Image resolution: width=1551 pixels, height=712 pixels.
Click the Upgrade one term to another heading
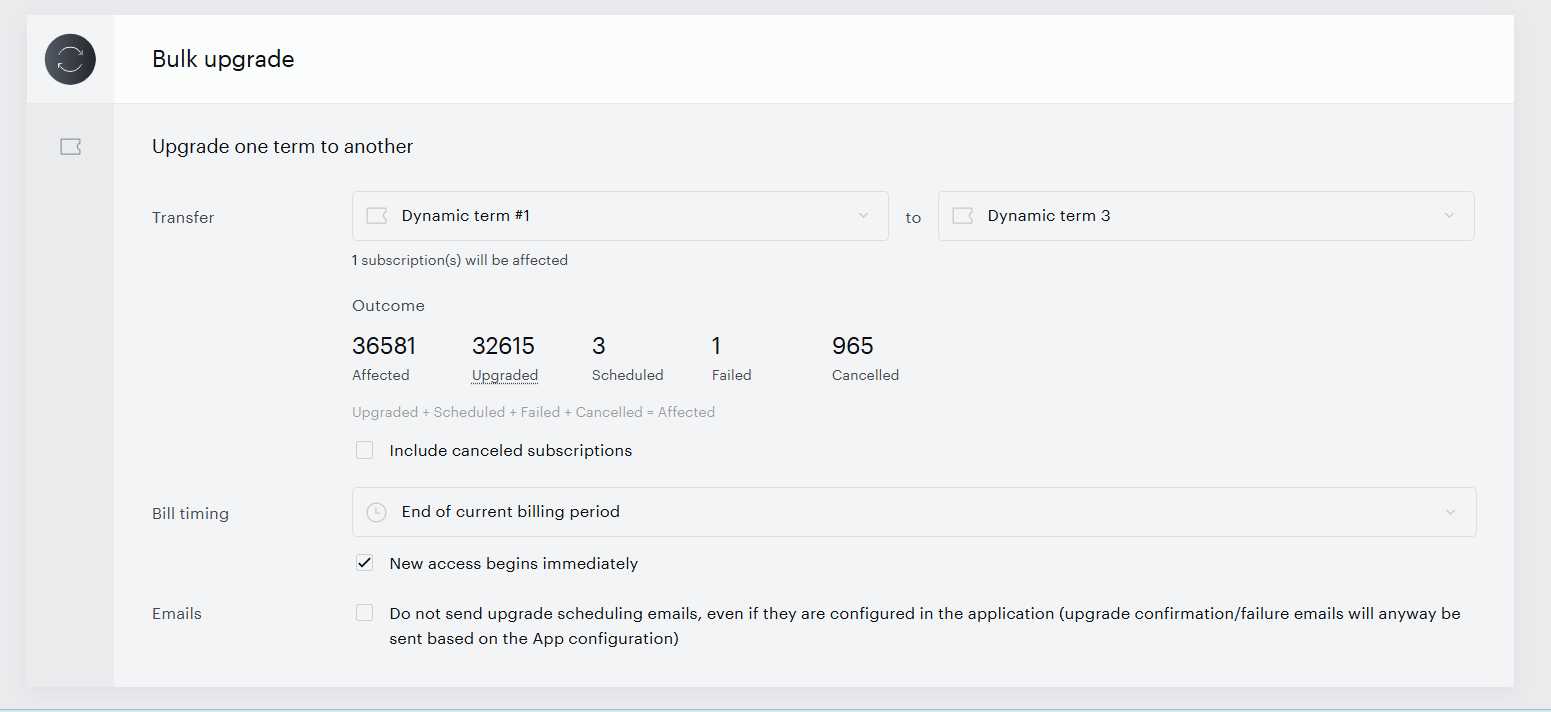283,147
